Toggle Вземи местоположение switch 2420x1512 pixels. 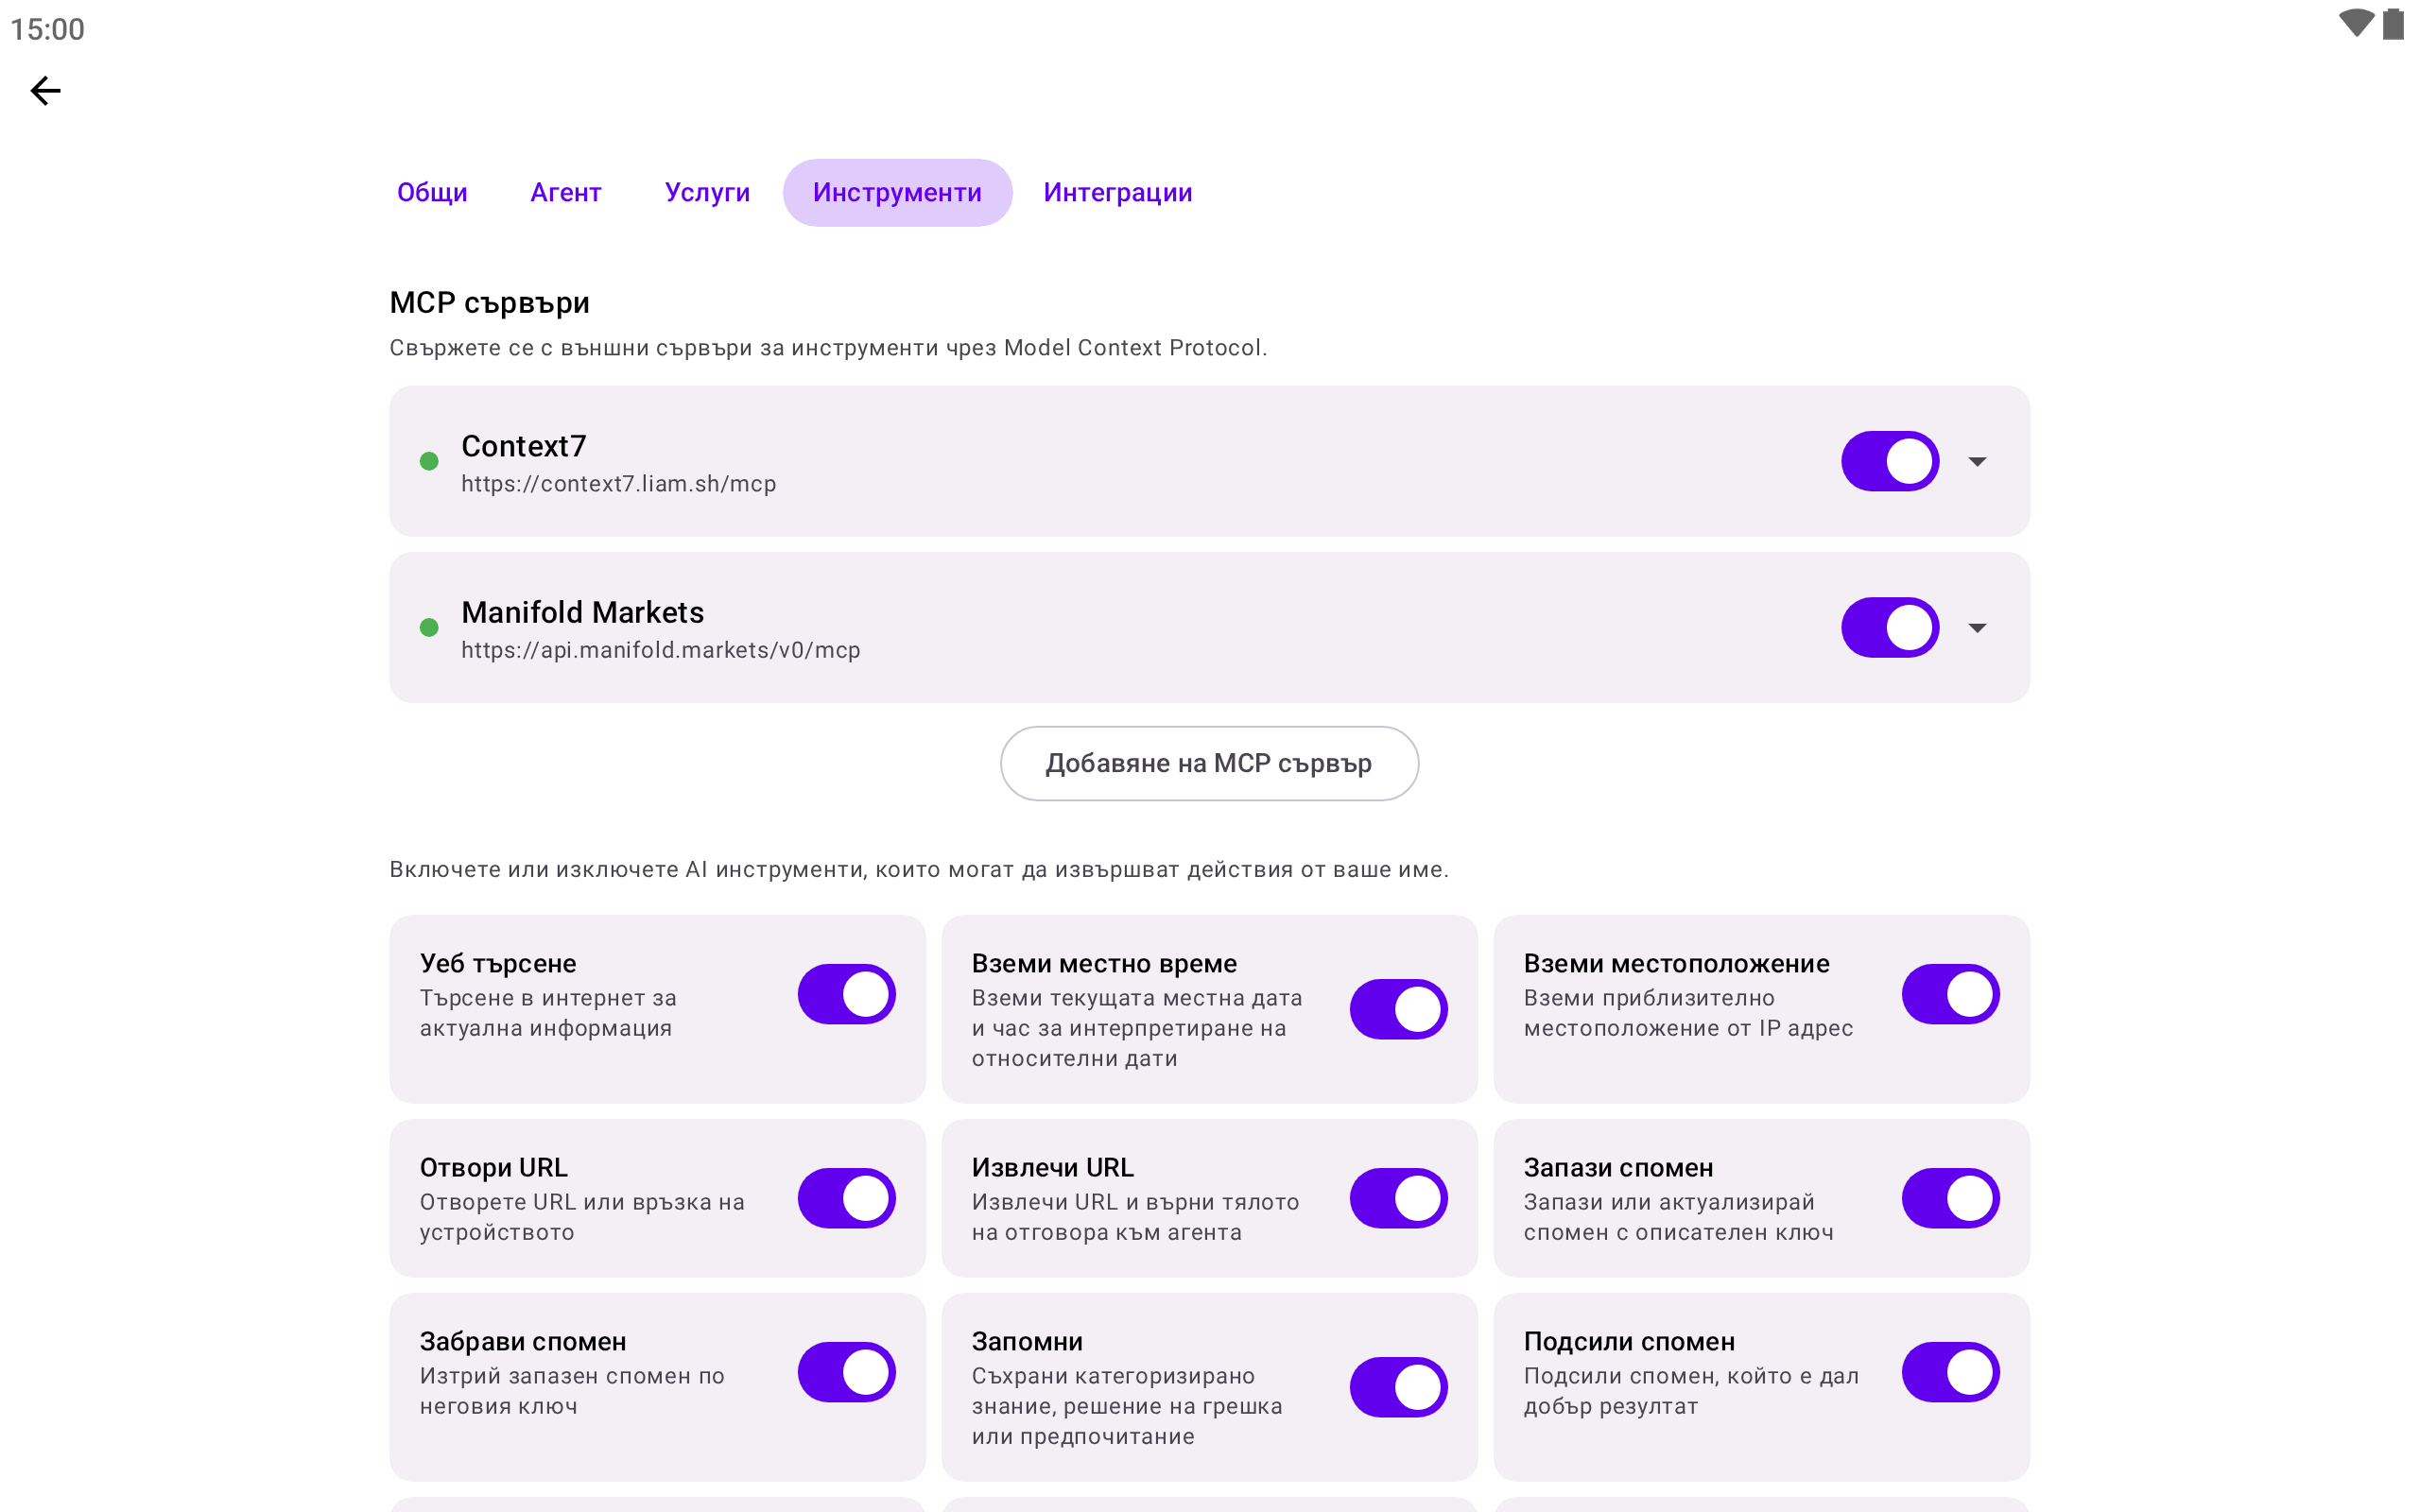[1950, 994]
